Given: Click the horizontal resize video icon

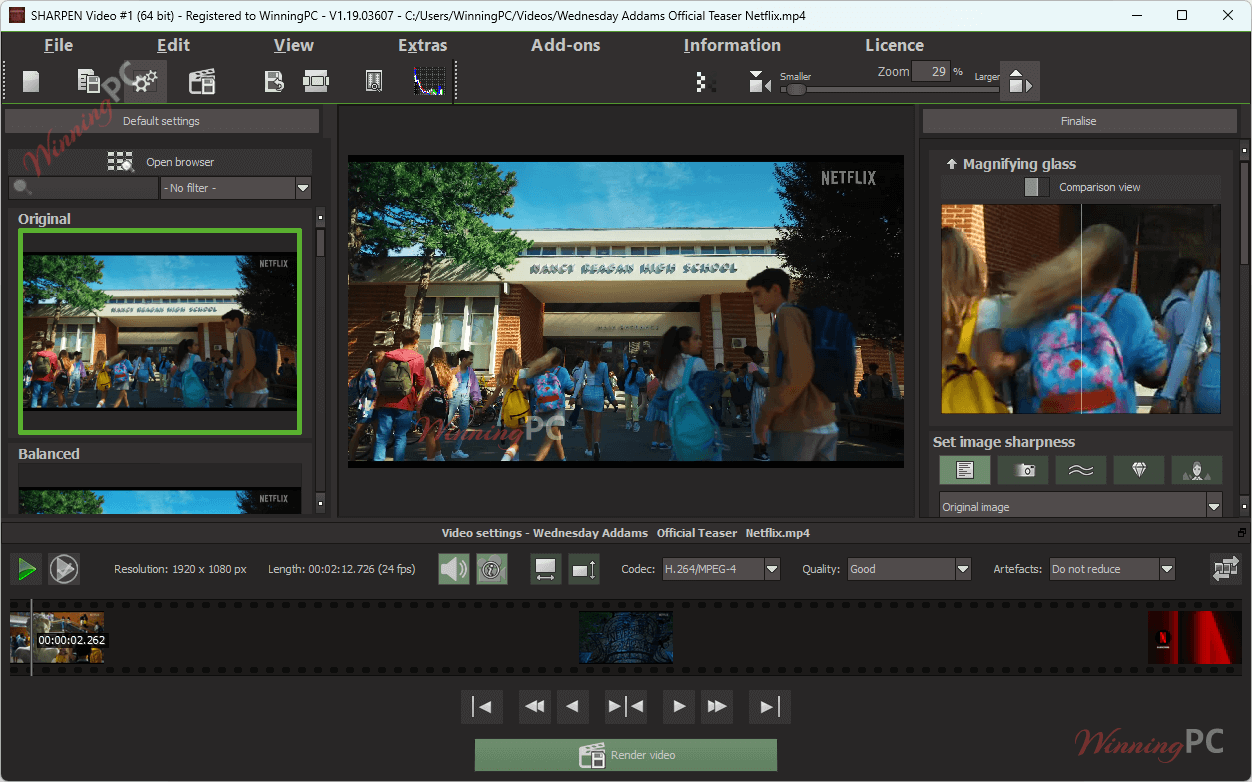Looking at the screenshot, I should coord(545,569).
